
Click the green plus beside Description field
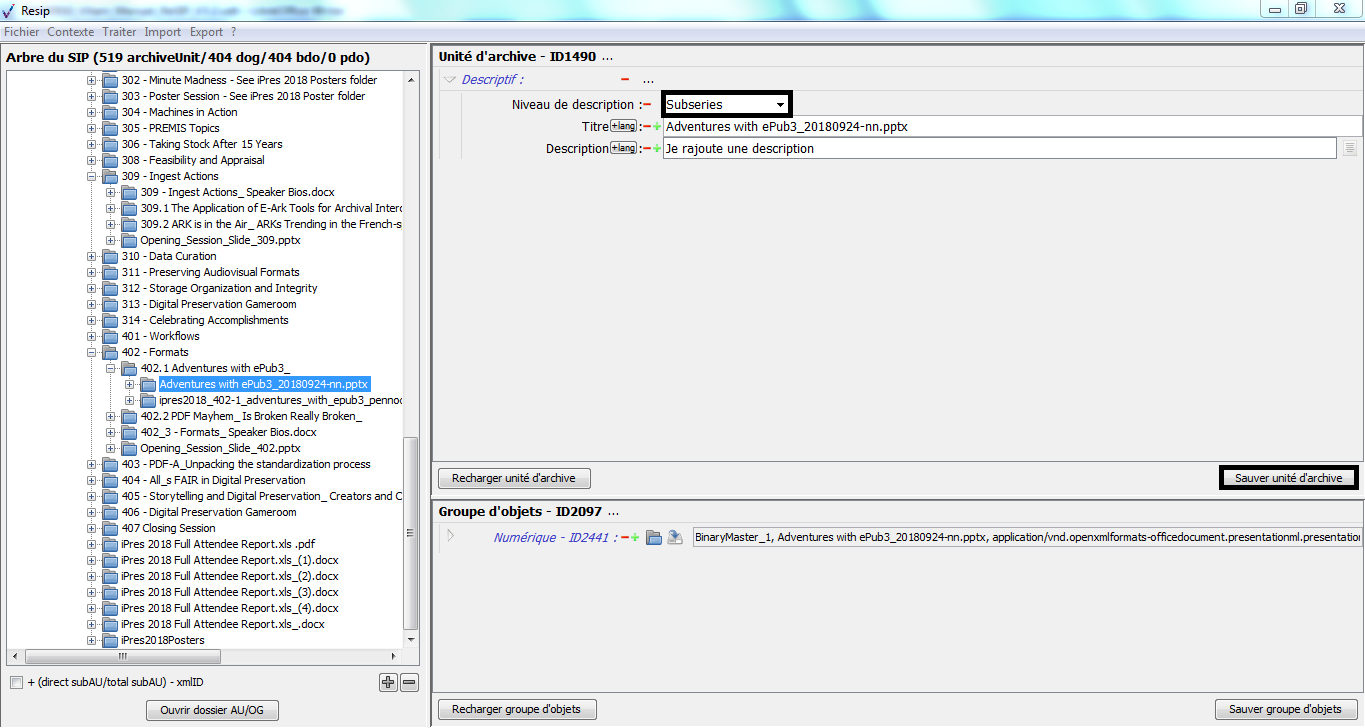(x=657, y=149)
